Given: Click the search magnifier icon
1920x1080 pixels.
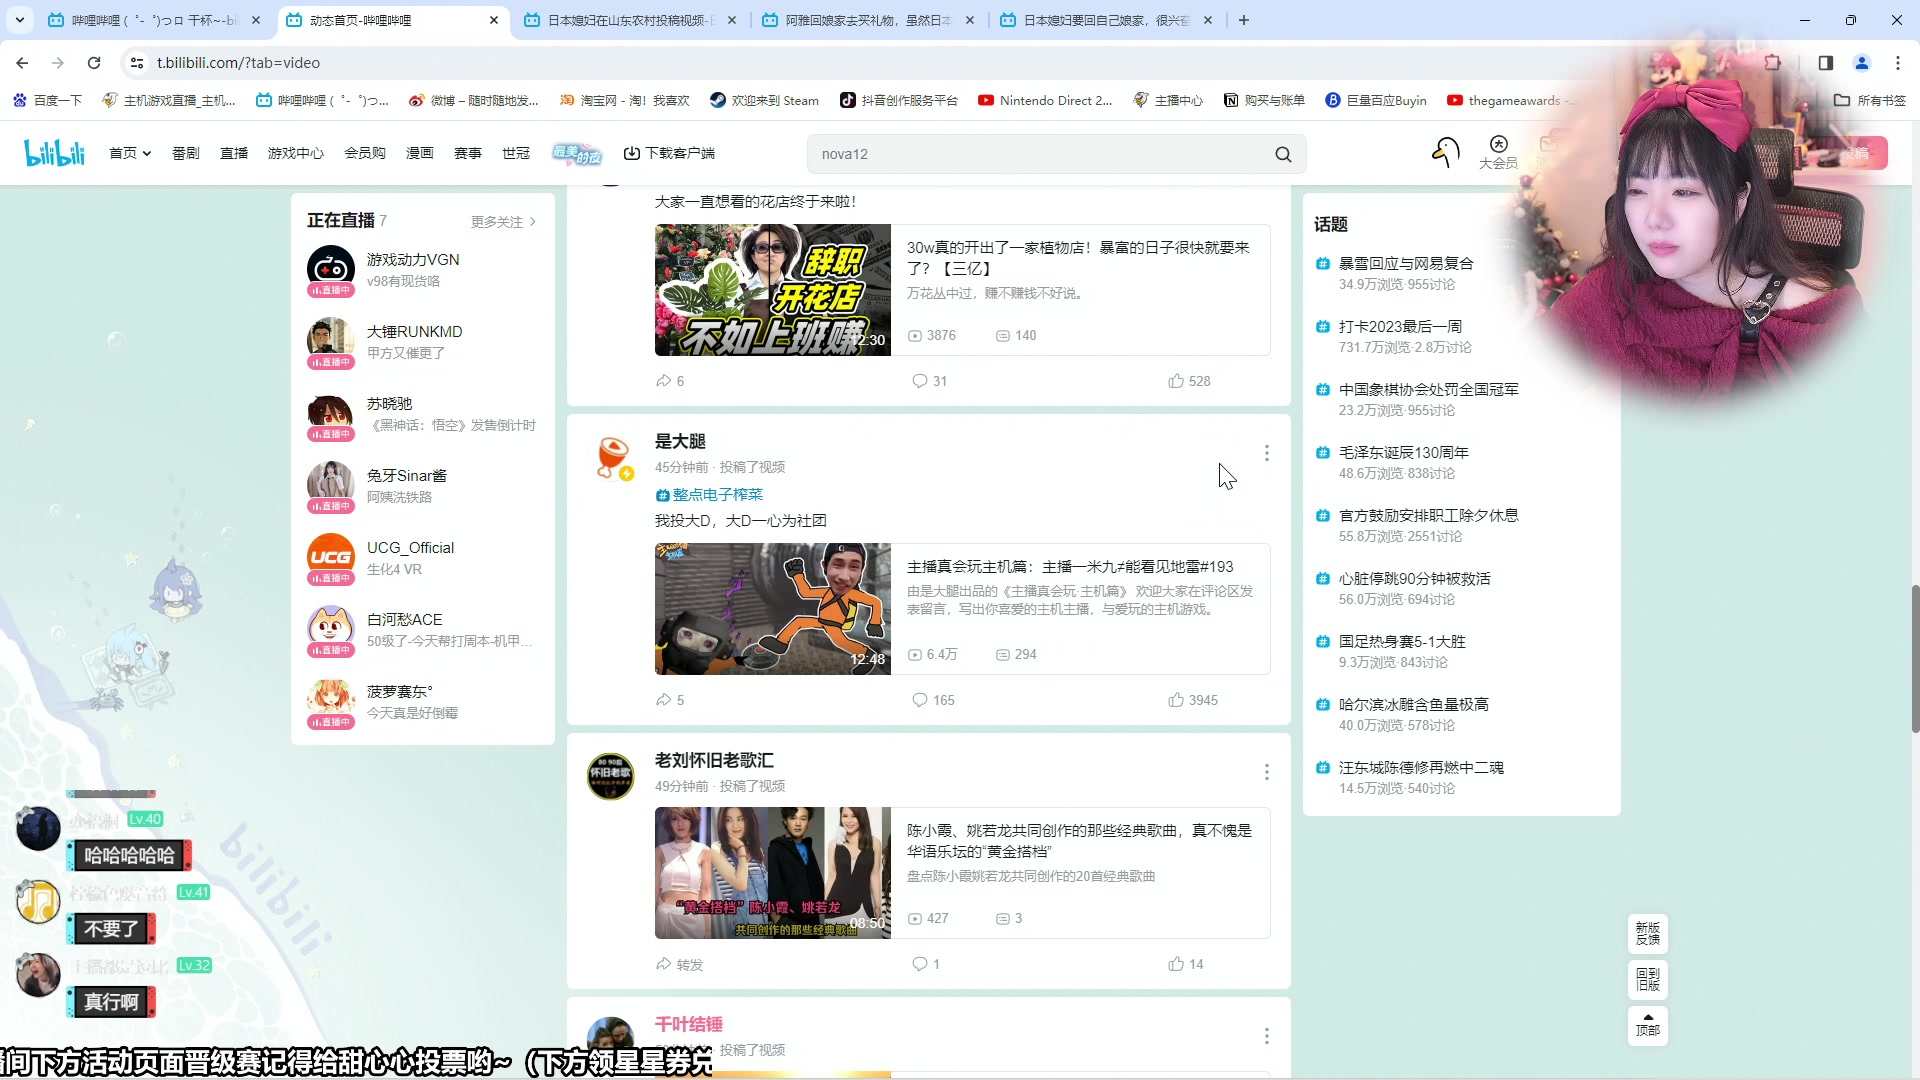Looking at the screenshot, I should [x=1284, y=154].
